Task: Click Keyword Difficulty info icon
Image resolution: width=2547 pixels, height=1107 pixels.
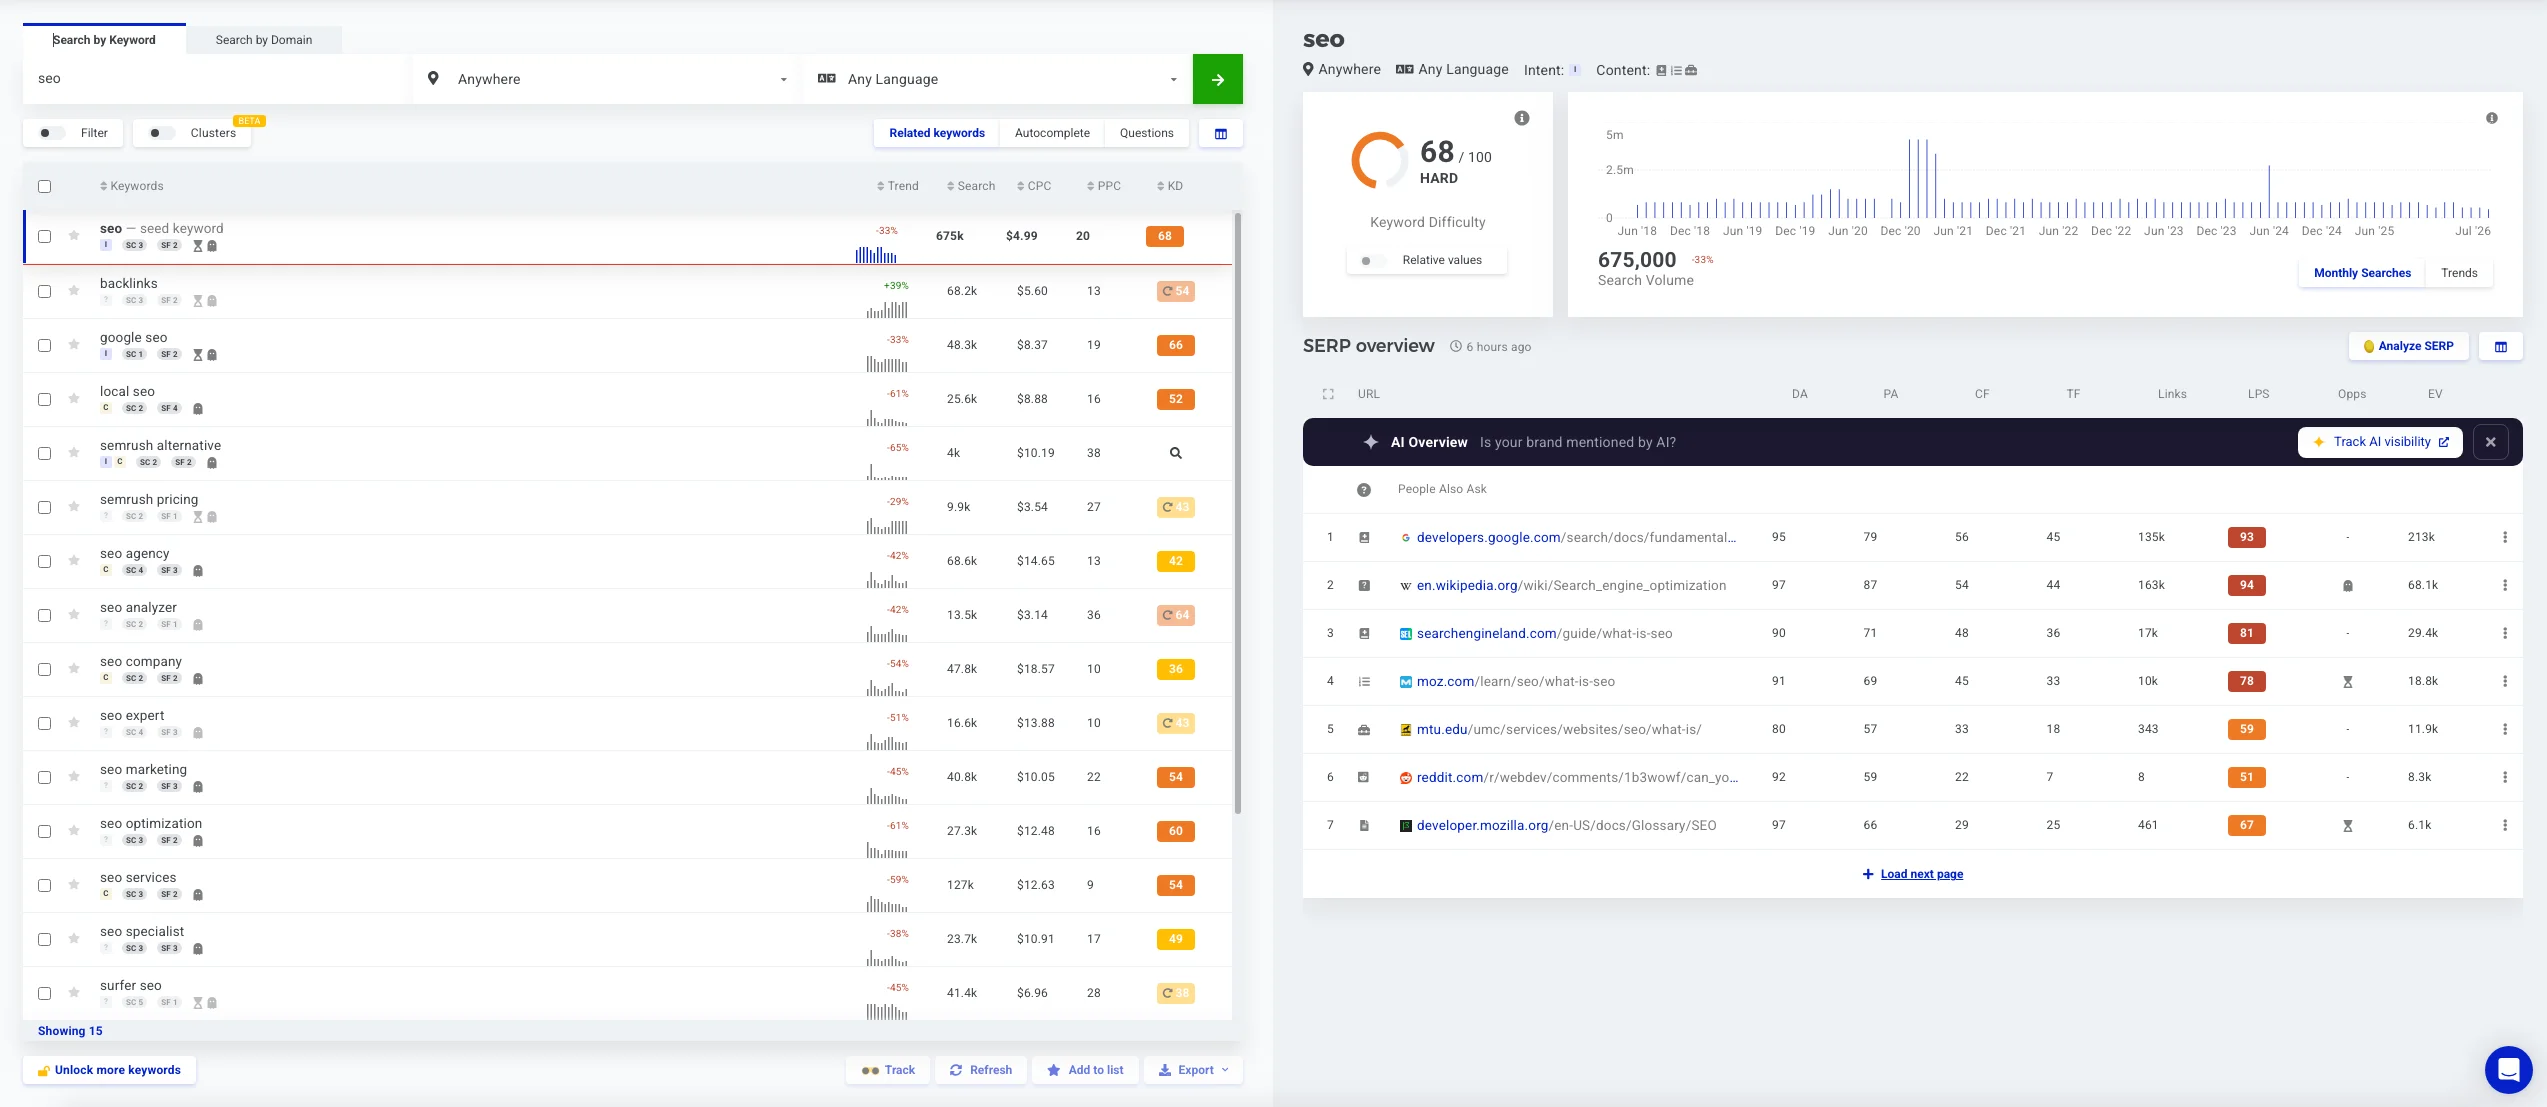Action: pyautogui.click(x=1522, y=118)
